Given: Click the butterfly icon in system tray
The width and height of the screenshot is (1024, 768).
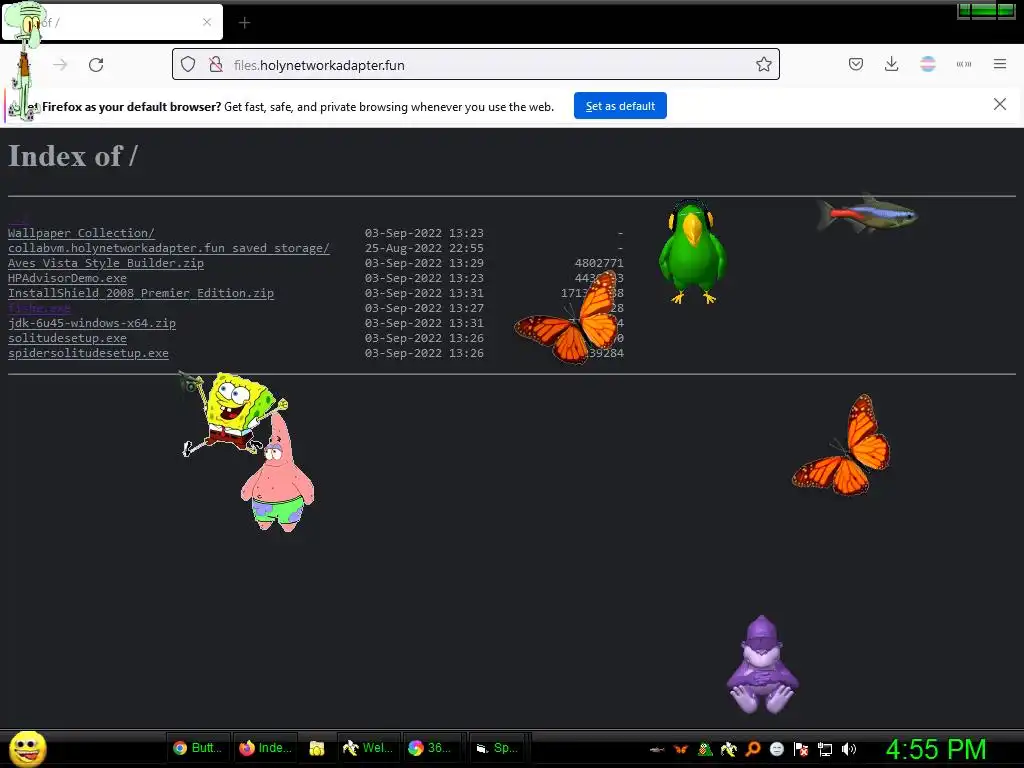Looking at the screenshot, I should click(x=681, y=749).
